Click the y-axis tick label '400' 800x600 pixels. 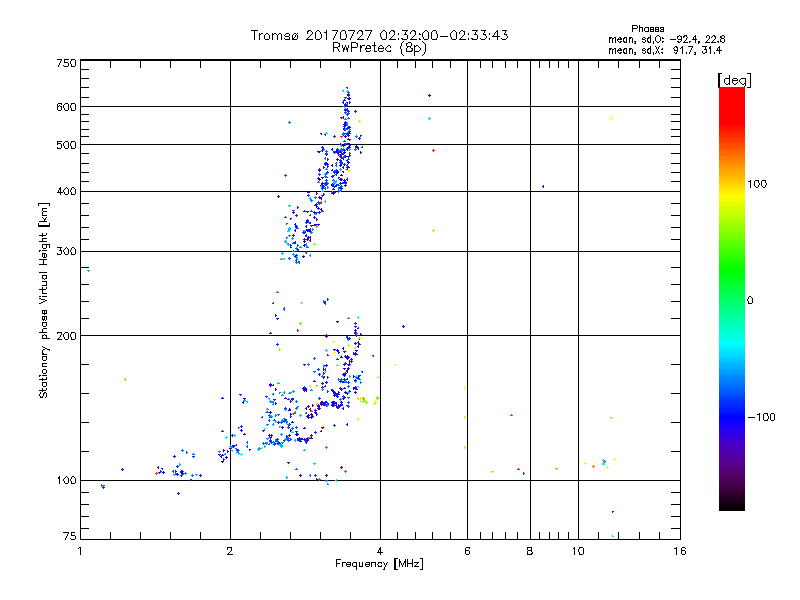66,191
